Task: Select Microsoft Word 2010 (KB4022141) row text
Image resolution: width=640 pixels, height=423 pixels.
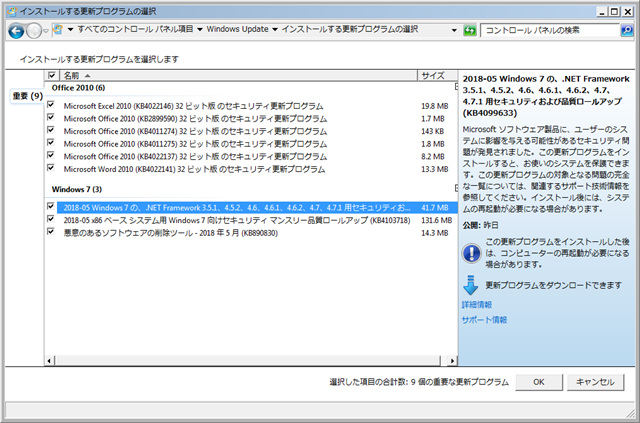Action: coord(194,169)
